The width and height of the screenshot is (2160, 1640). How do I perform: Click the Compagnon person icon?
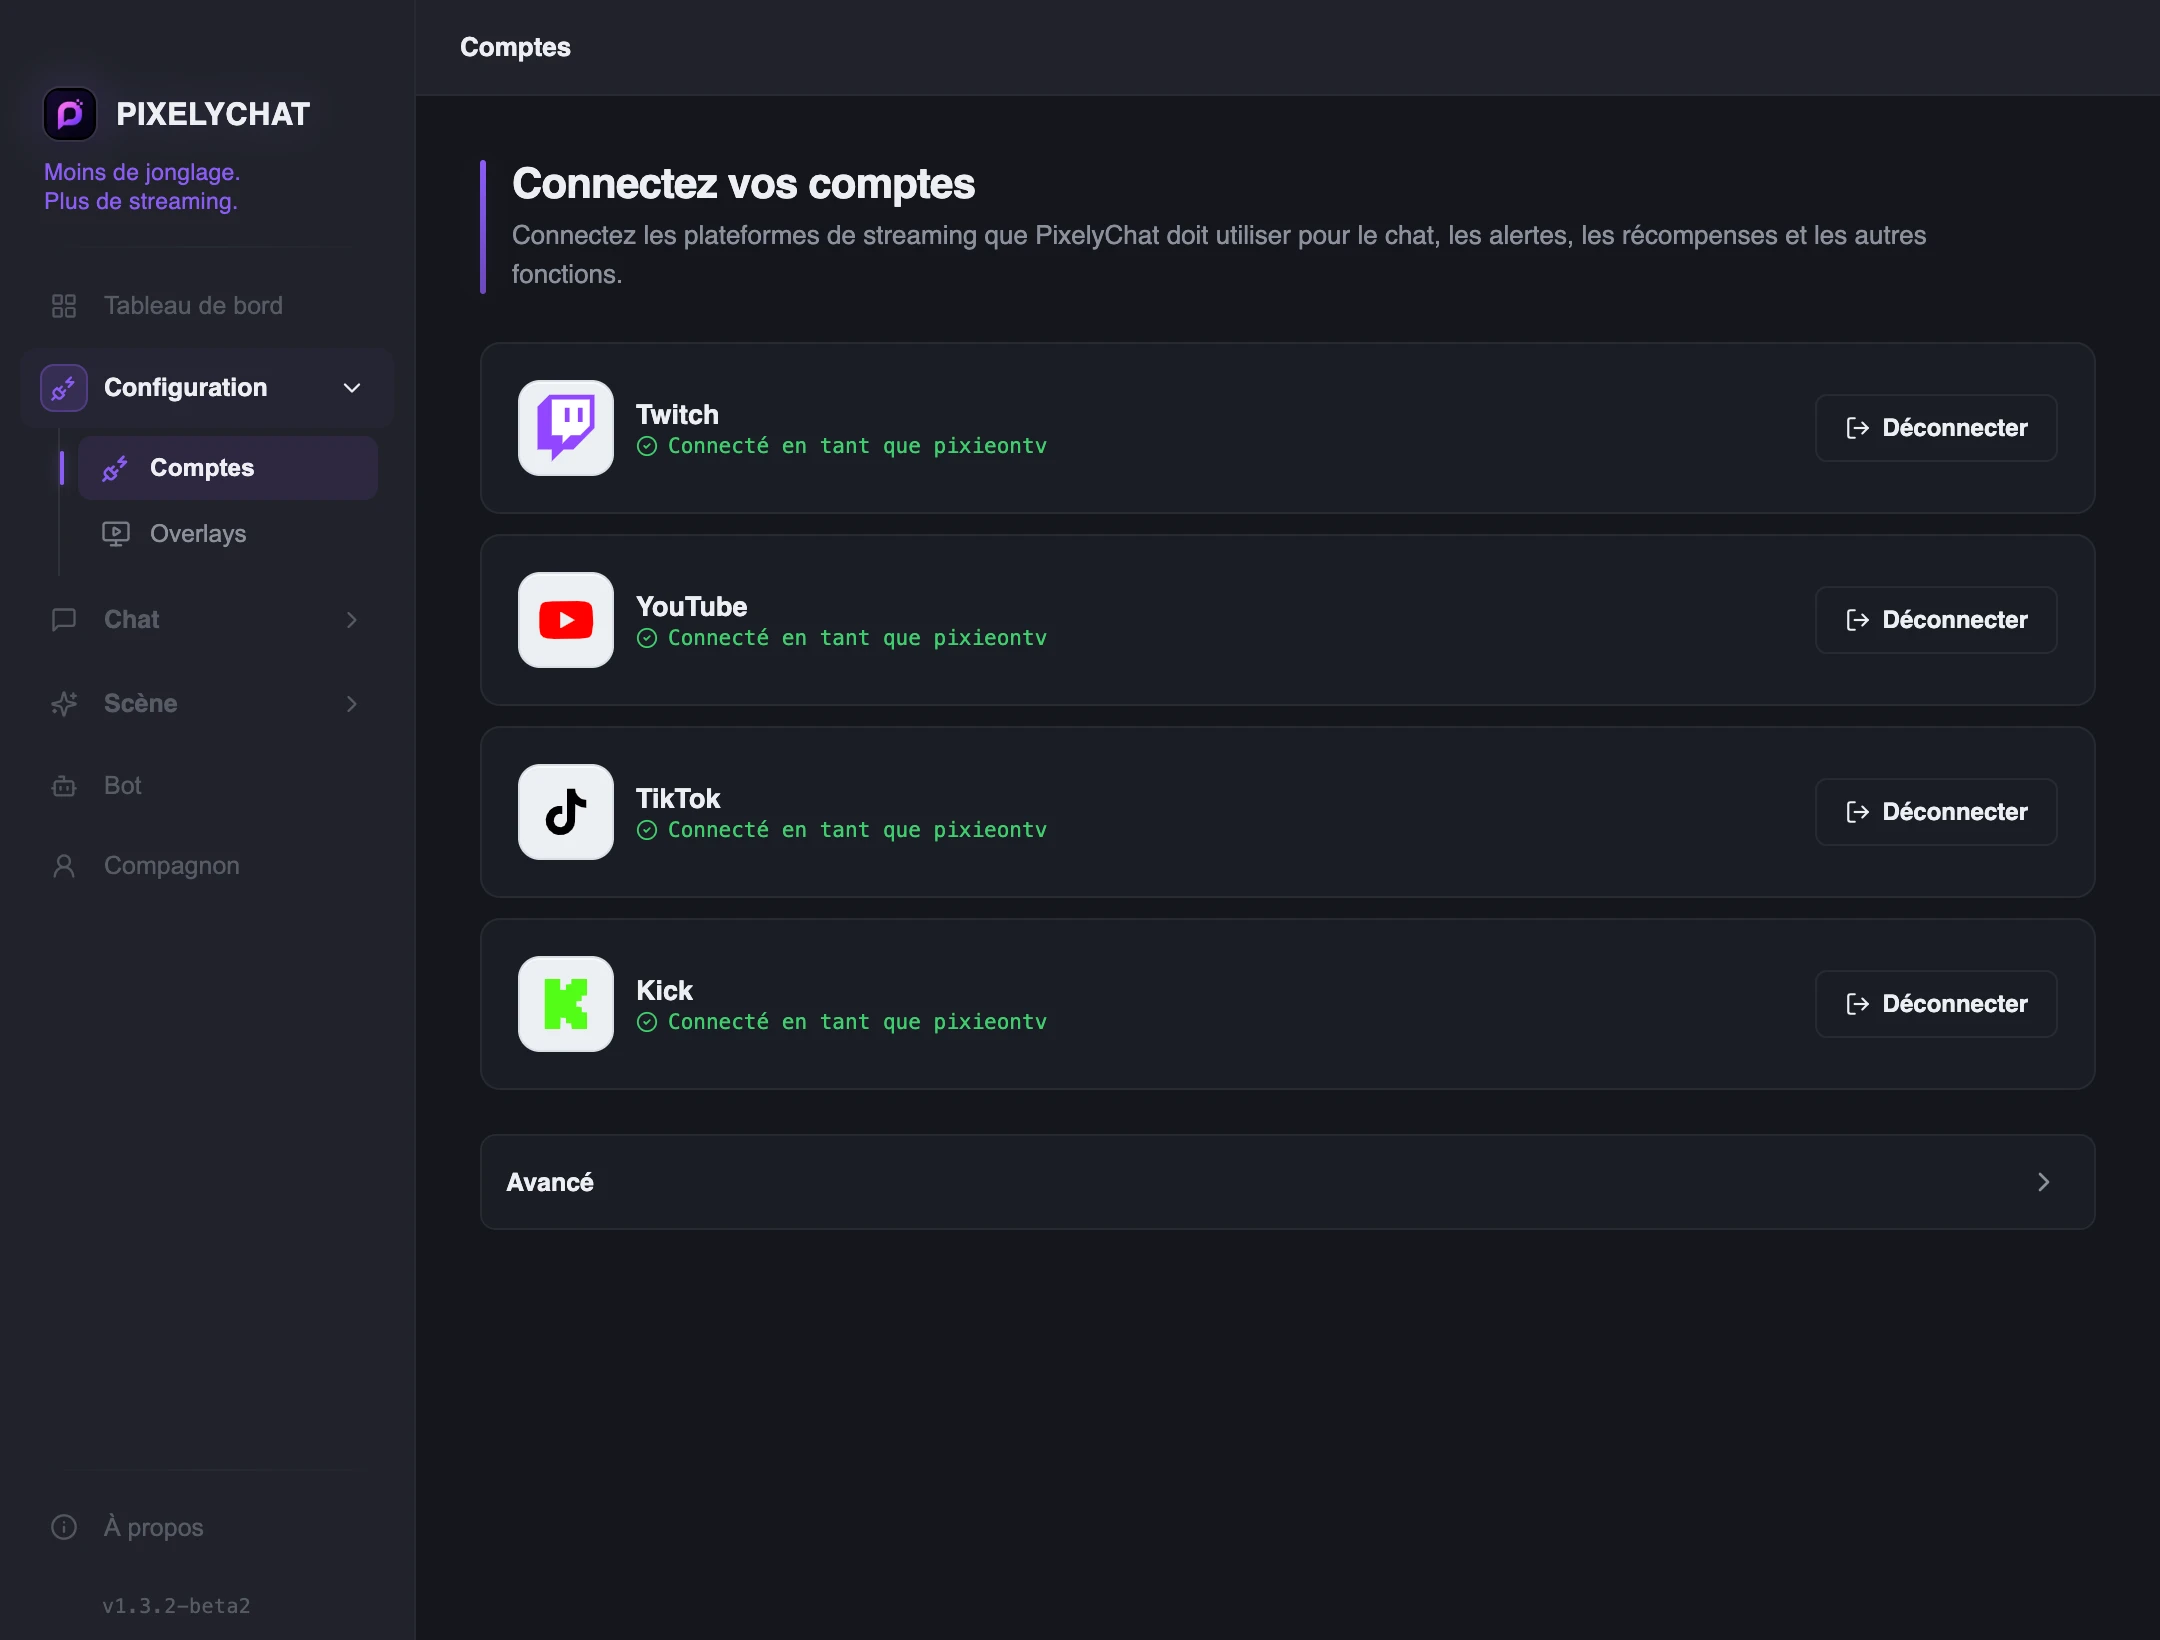64,866
